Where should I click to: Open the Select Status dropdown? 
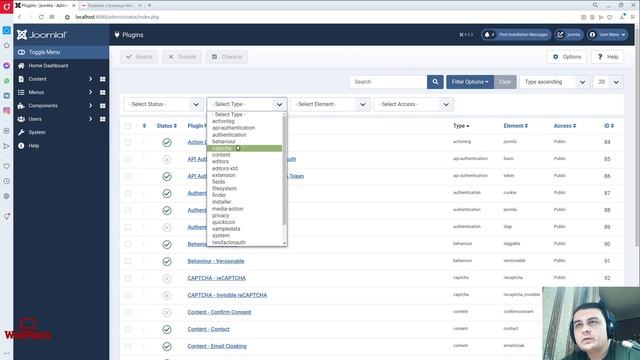(x=163, y=104)
